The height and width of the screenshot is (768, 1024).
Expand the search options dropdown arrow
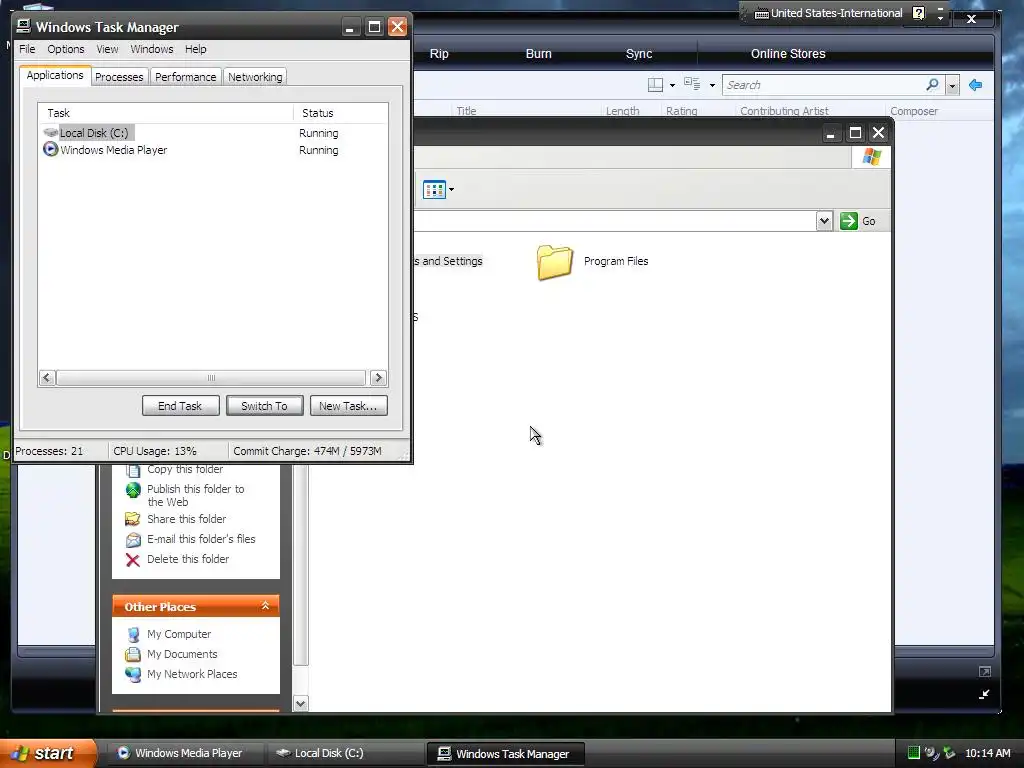[952, 85]
